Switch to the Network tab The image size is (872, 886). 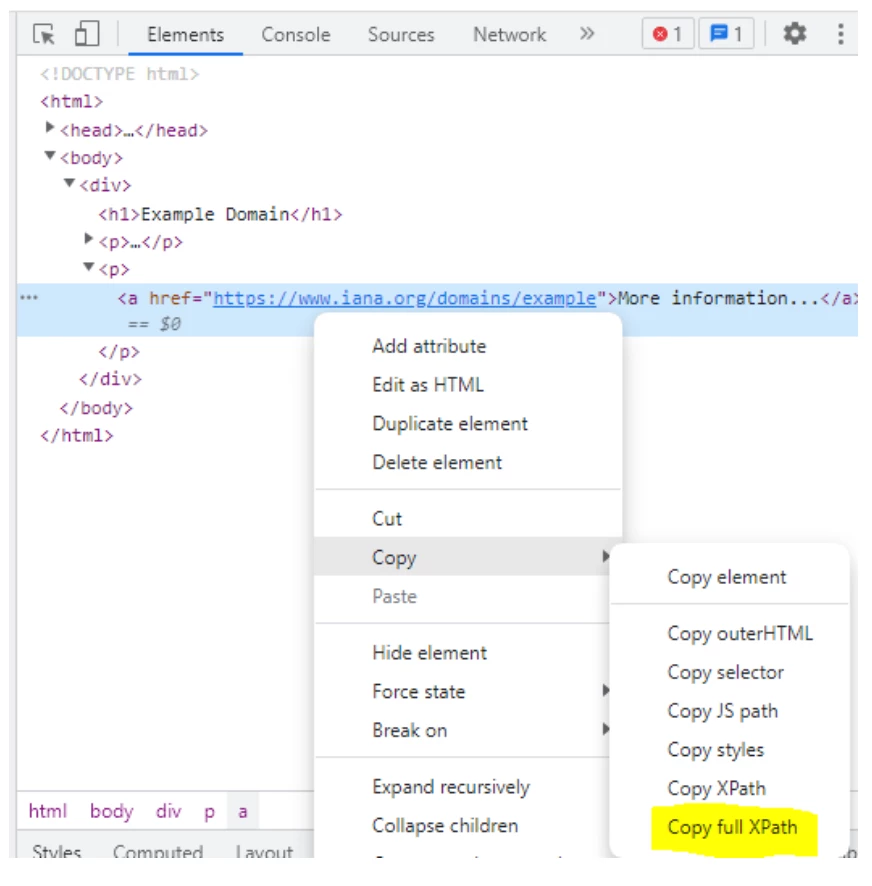pyautogui.click(x=509, y=35)
